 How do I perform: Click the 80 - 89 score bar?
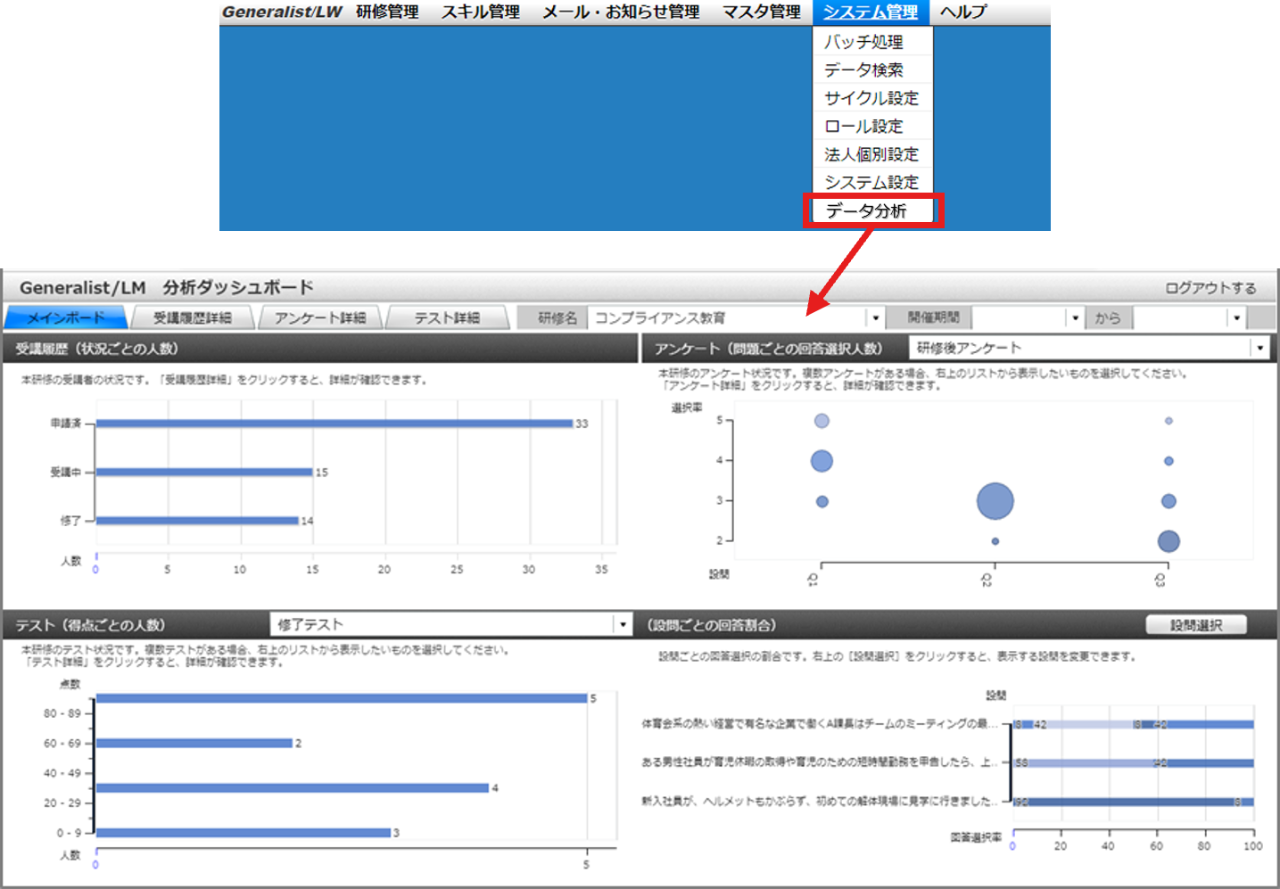coord(340,698)
